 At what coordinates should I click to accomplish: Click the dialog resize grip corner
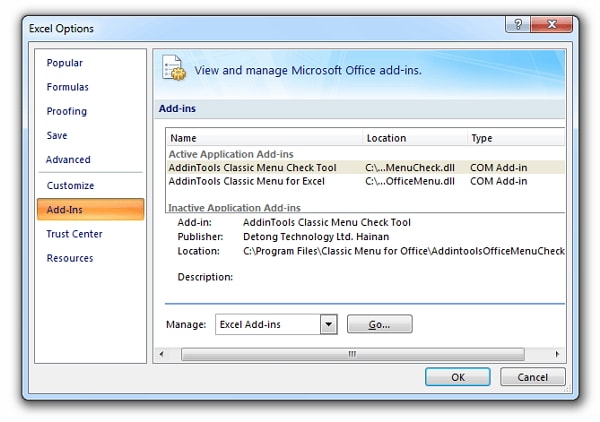(x=568, y=389)
